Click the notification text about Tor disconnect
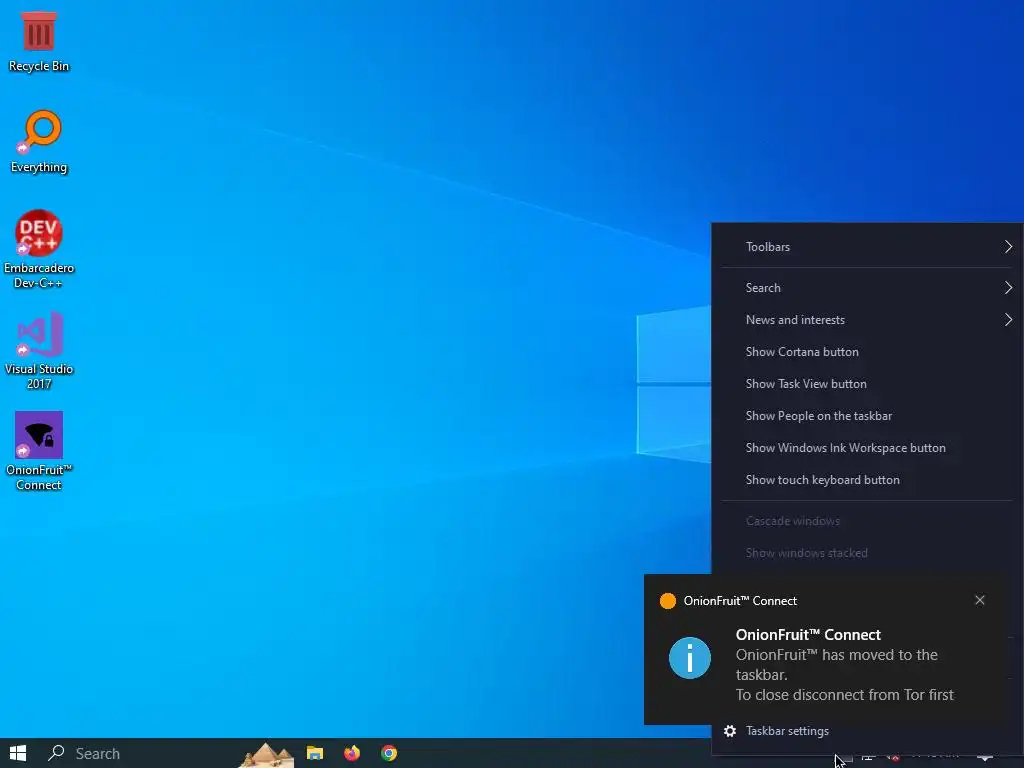Screen dimensions: 1024x768 click(844, 695)
